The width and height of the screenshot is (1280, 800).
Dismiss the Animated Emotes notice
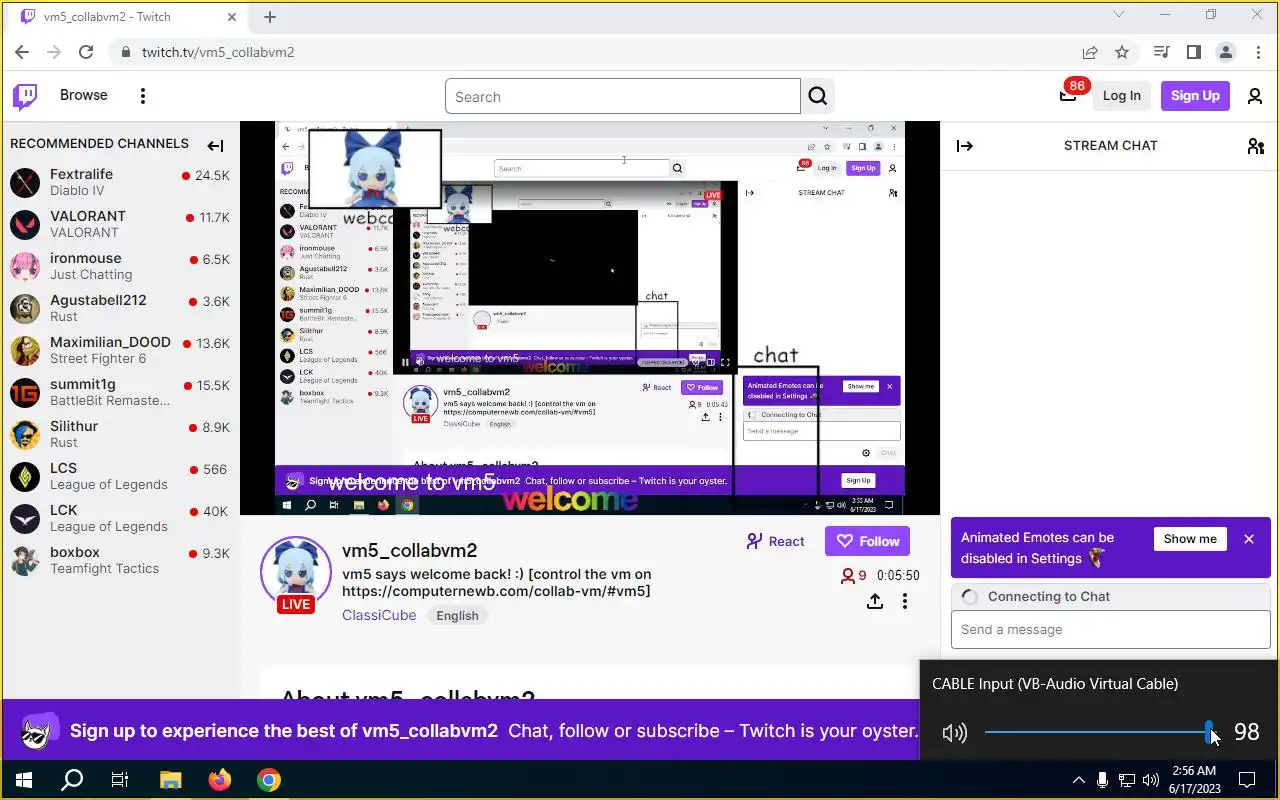click(x=1249, y=539)
